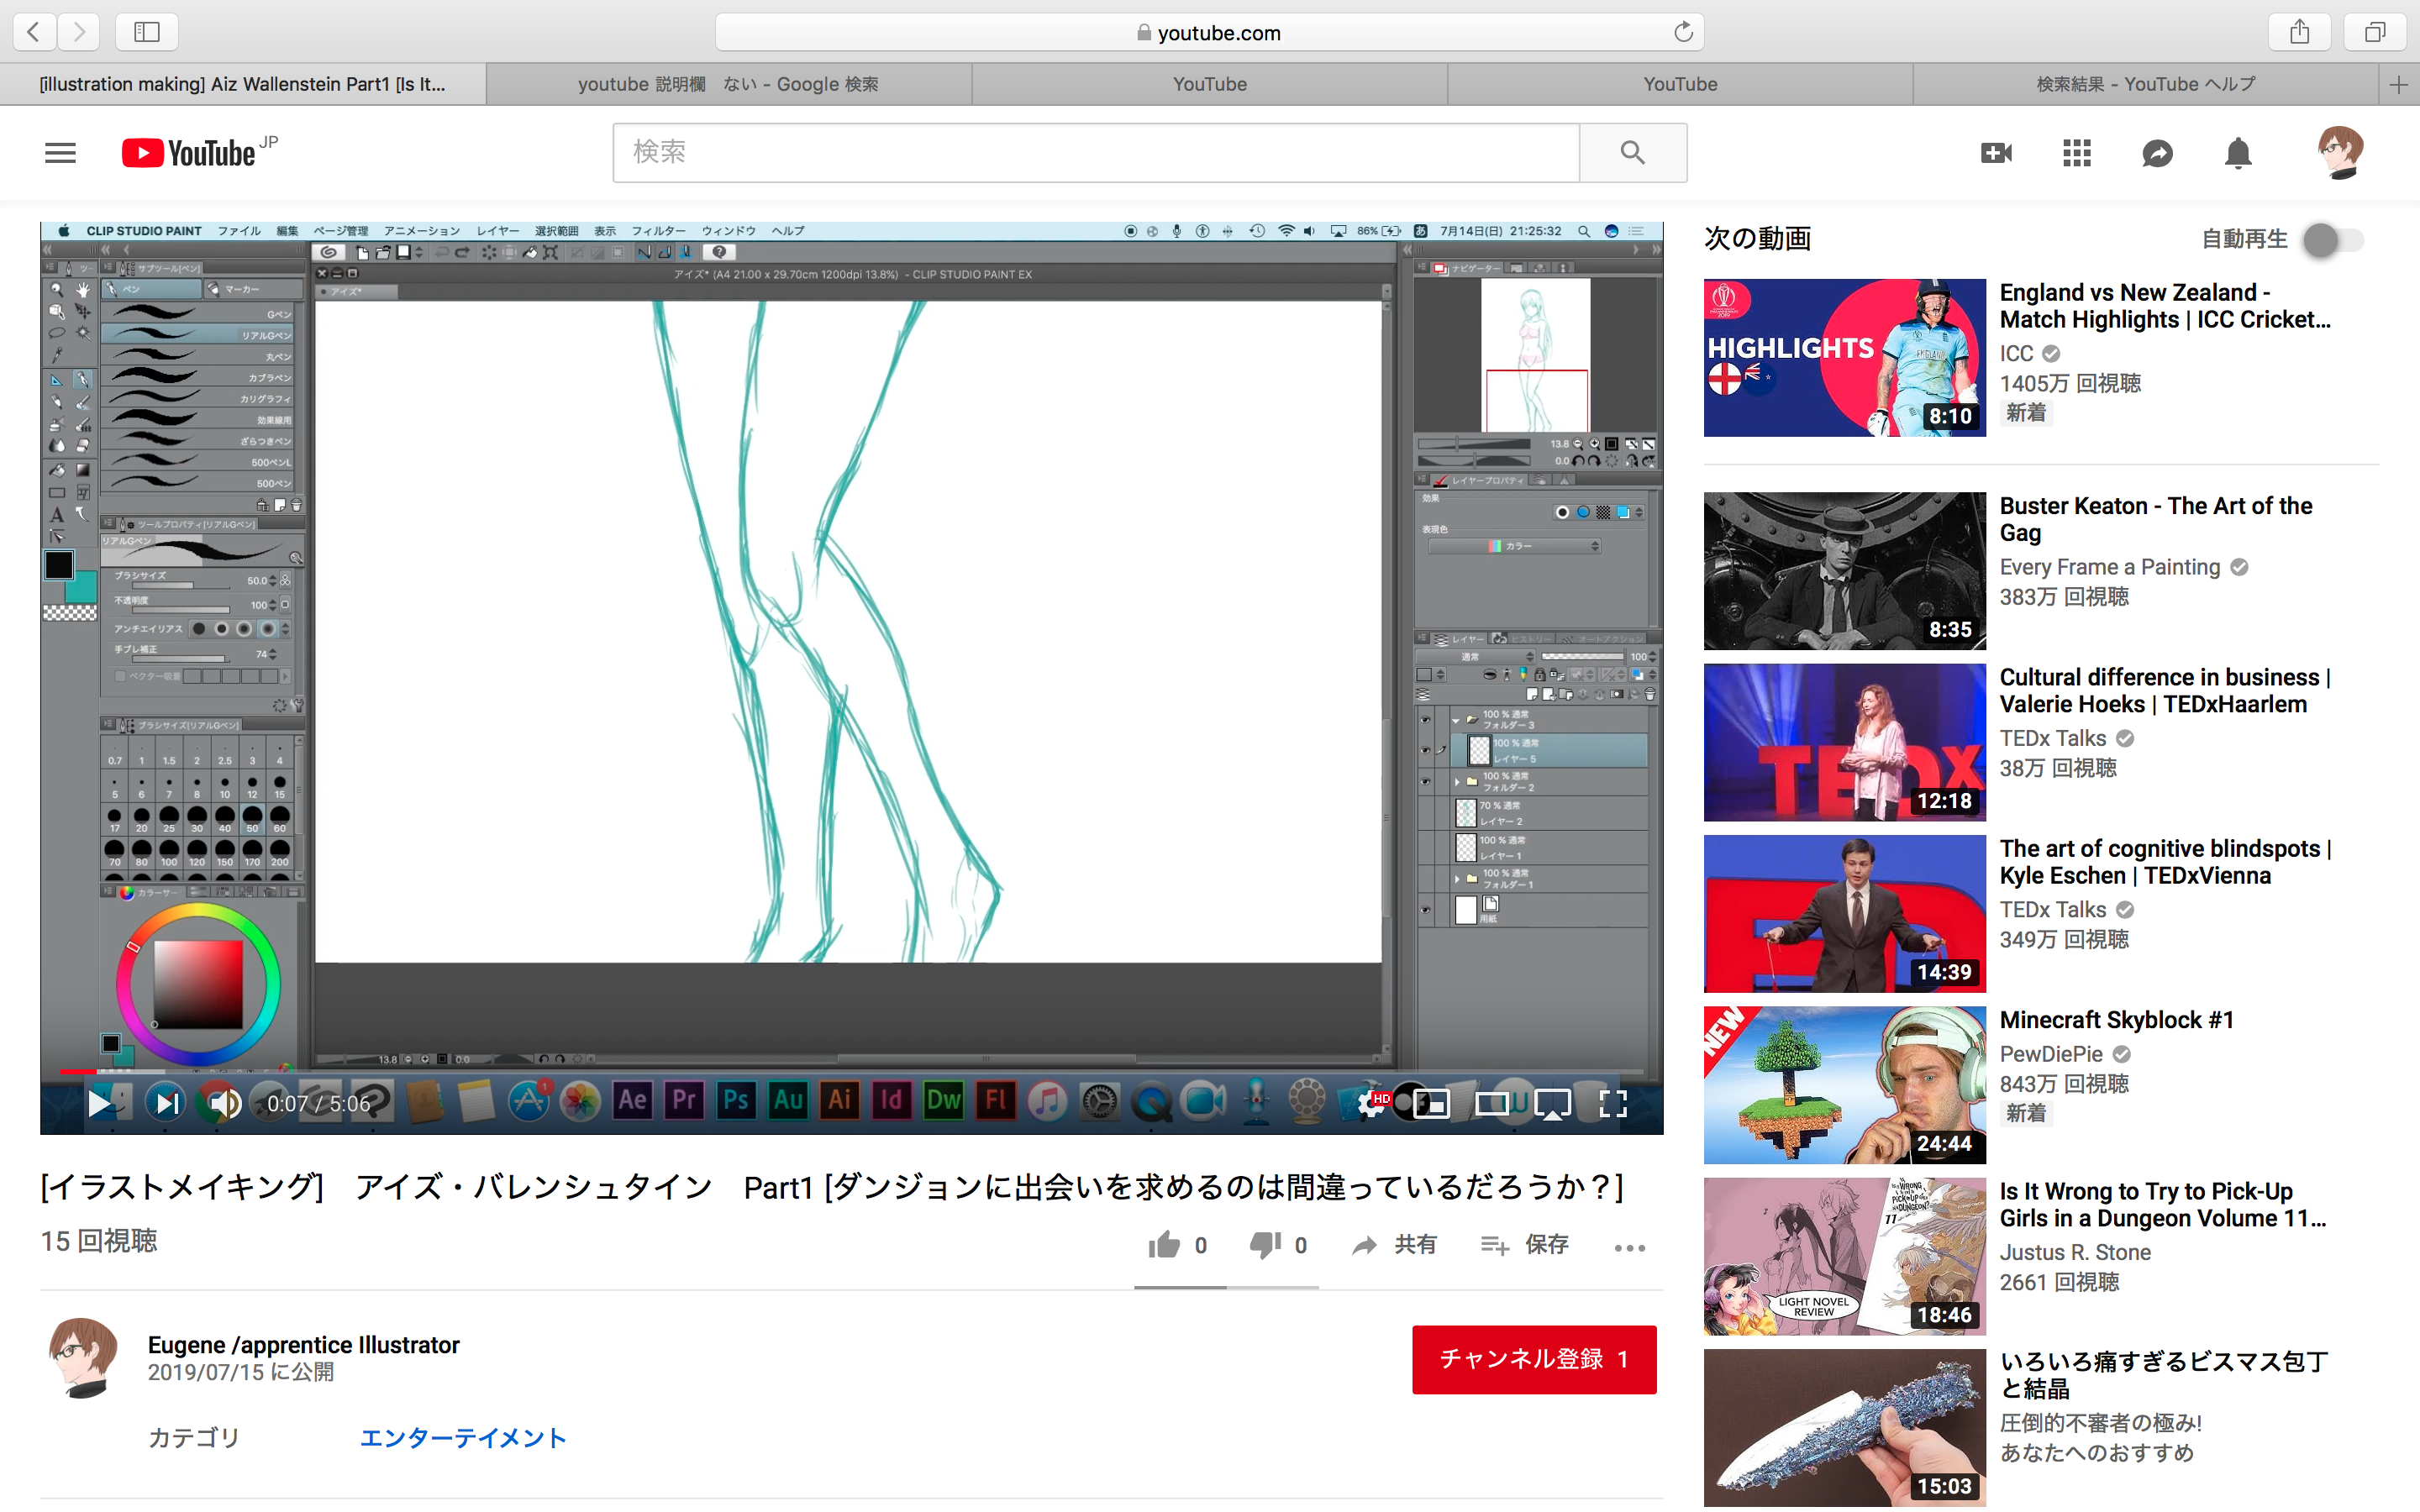Click the 保存 save button
2420x1512 pixels.
coord(1525,1245)
